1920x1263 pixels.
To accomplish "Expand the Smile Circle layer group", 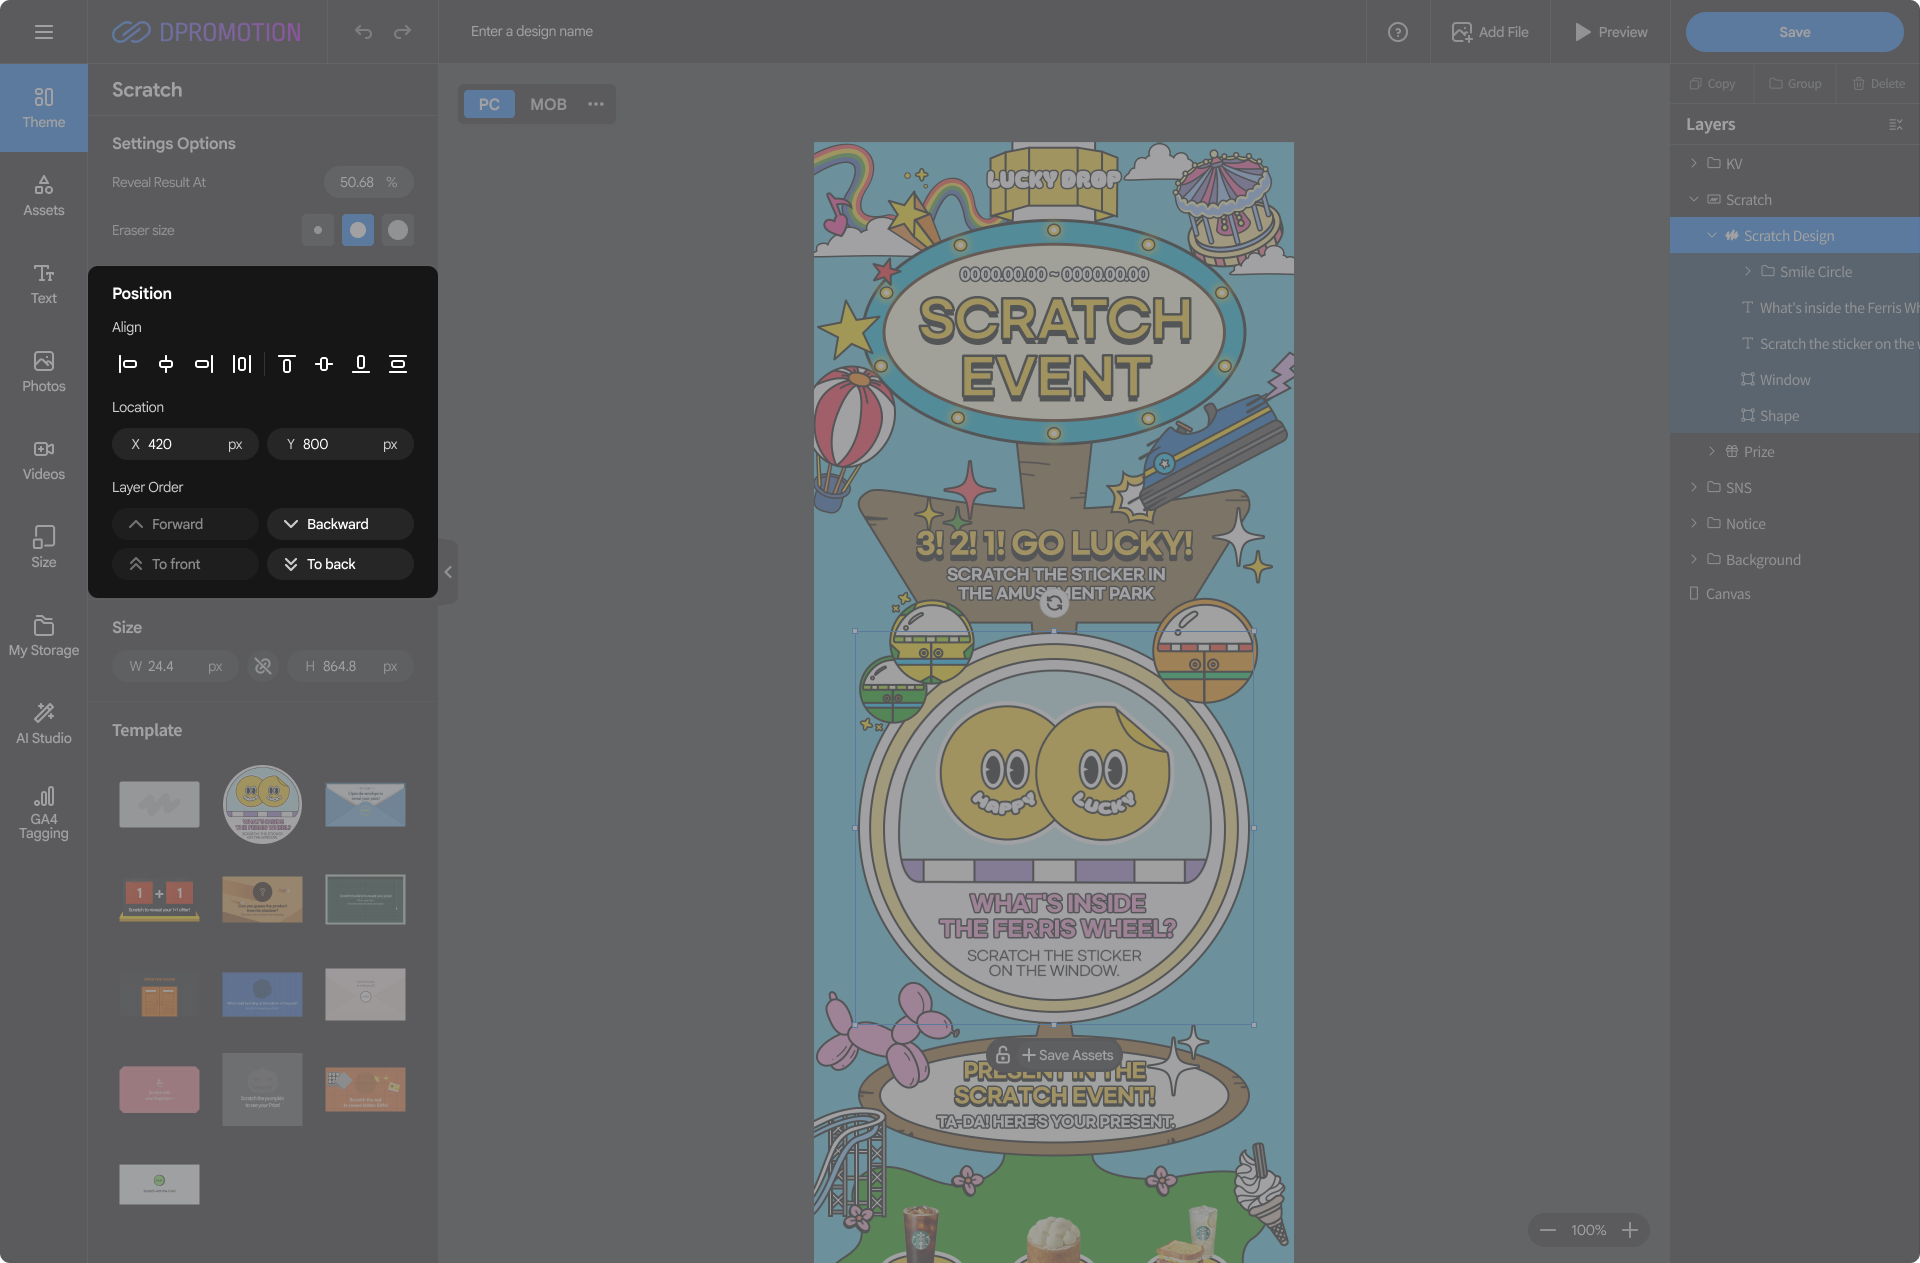I will tap(1748, 271).
